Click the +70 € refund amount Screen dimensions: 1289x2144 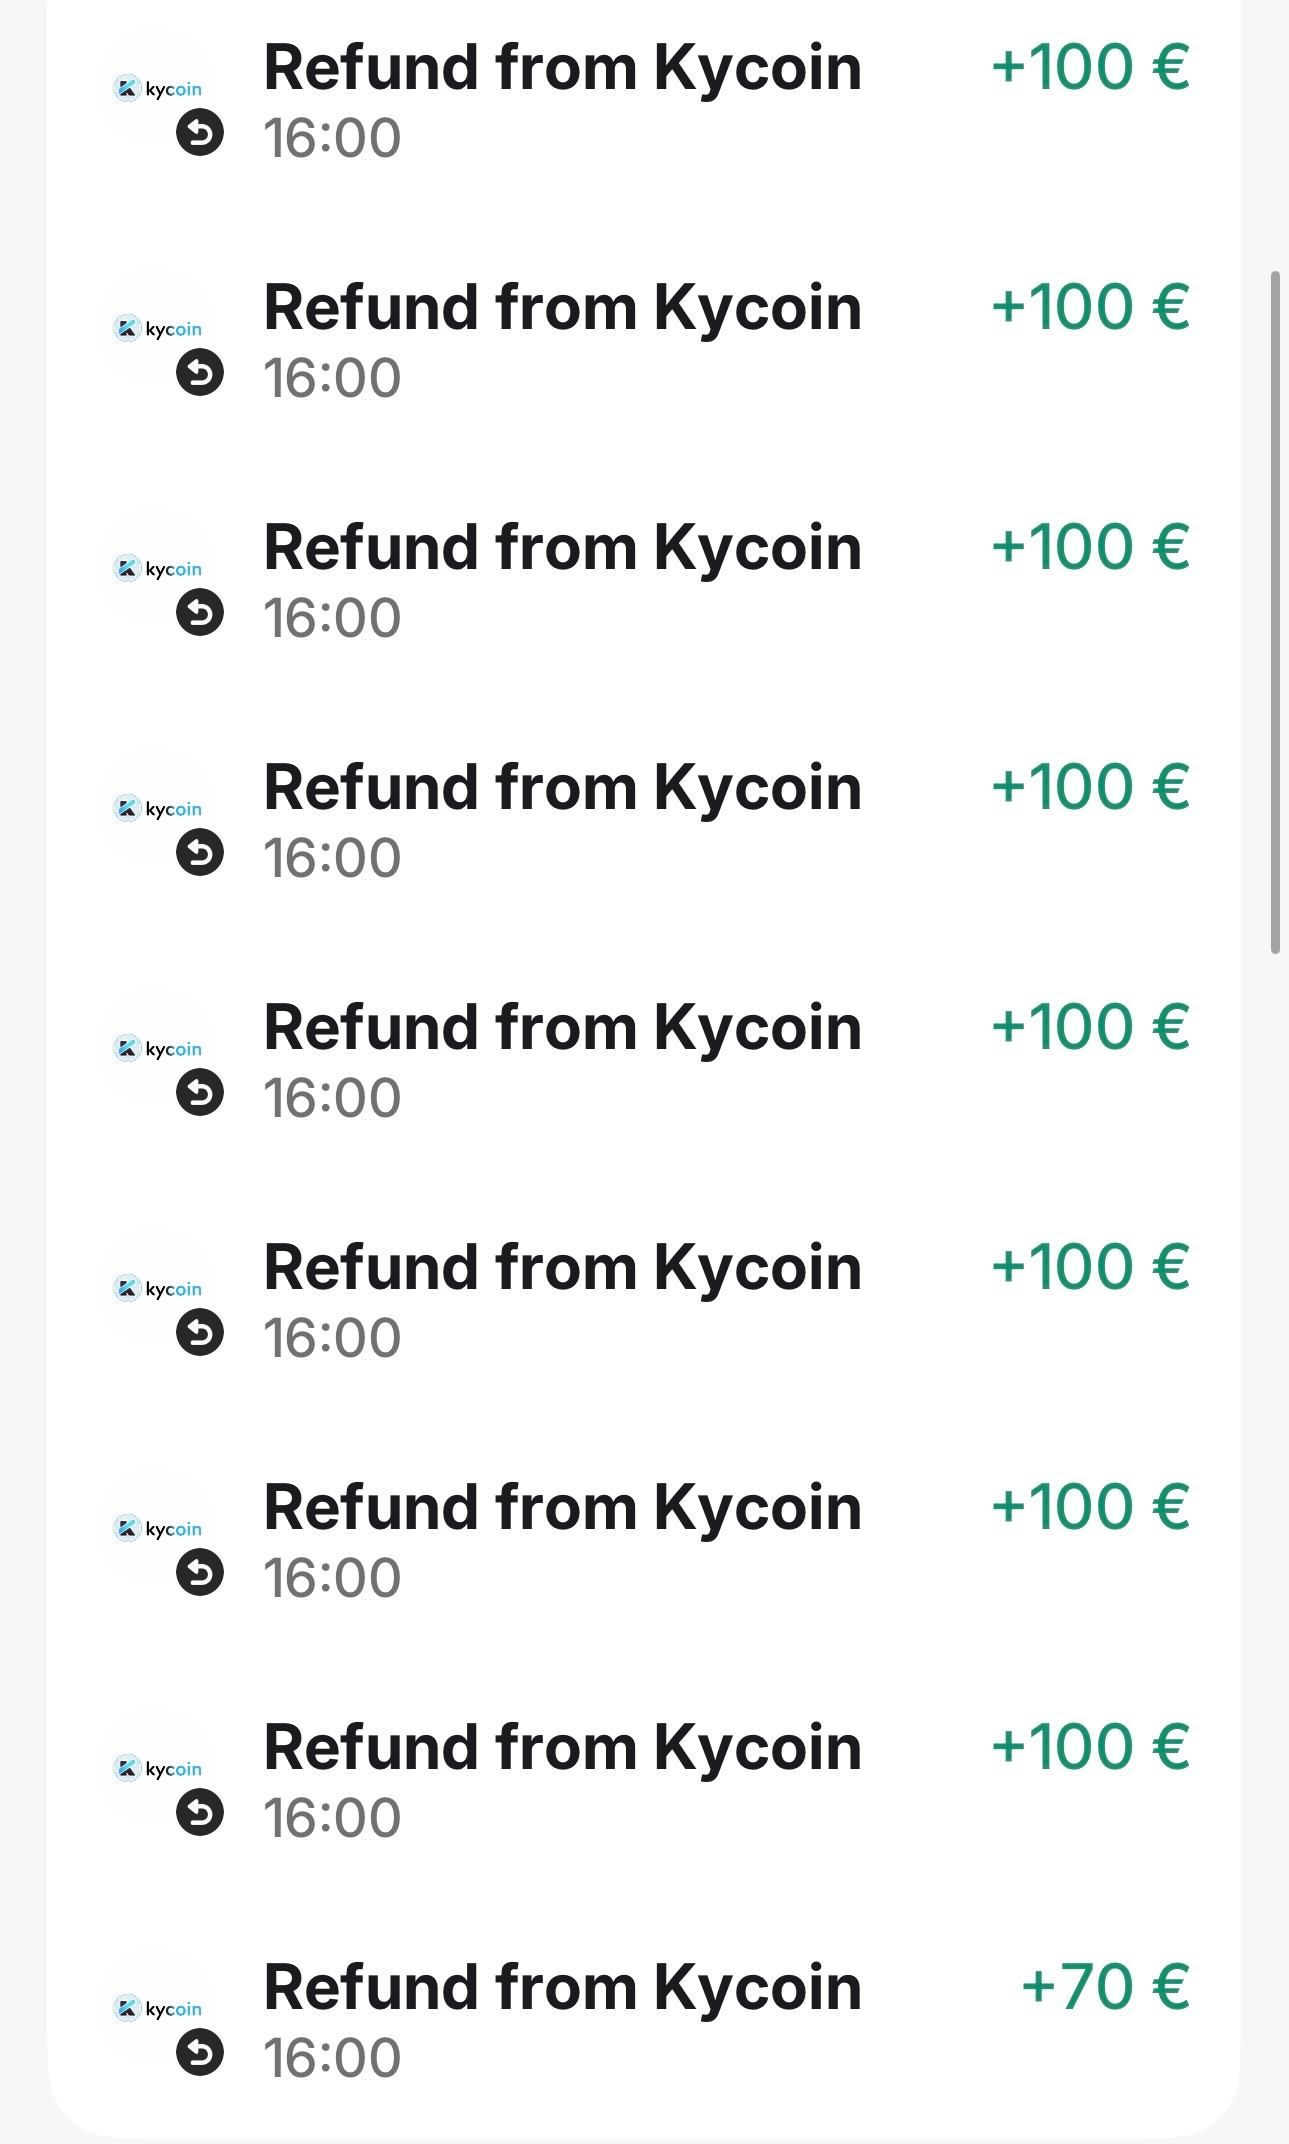[1104, 1987]
